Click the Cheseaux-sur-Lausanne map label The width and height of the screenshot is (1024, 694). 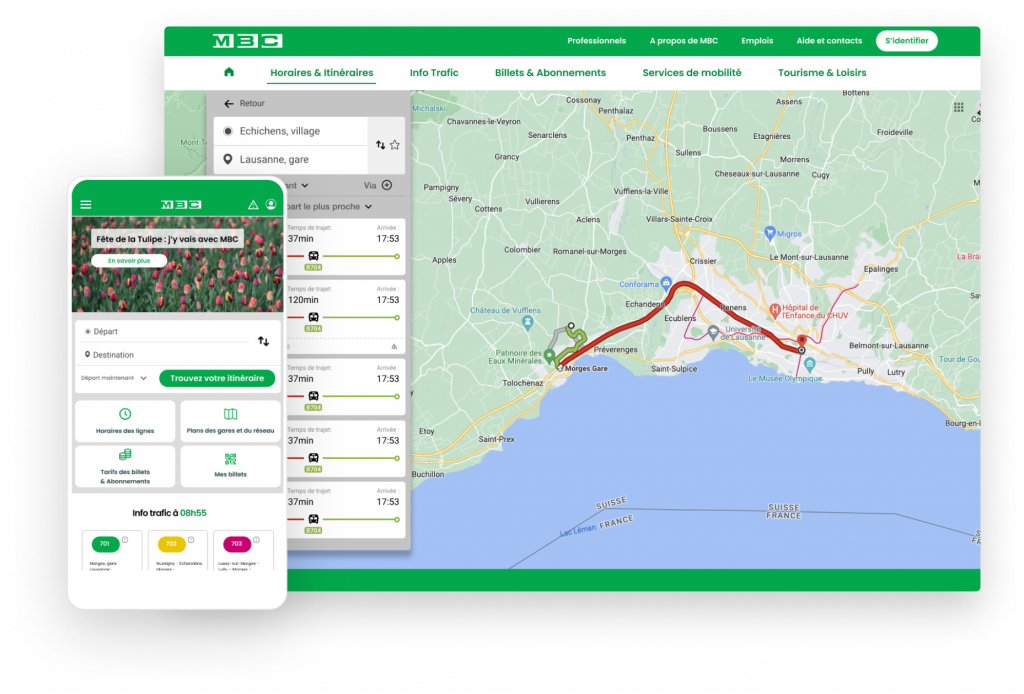pyautogui.click(x=757, y=174)
